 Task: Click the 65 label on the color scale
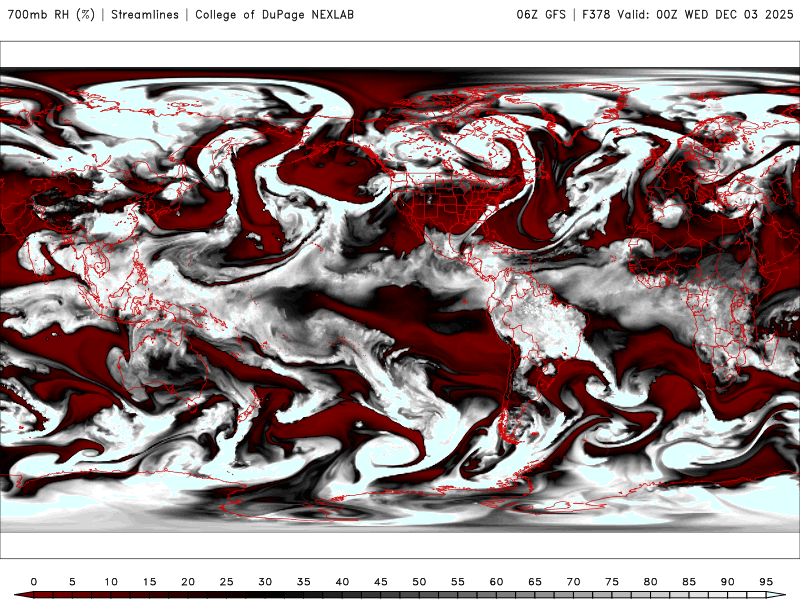point(535,582)
